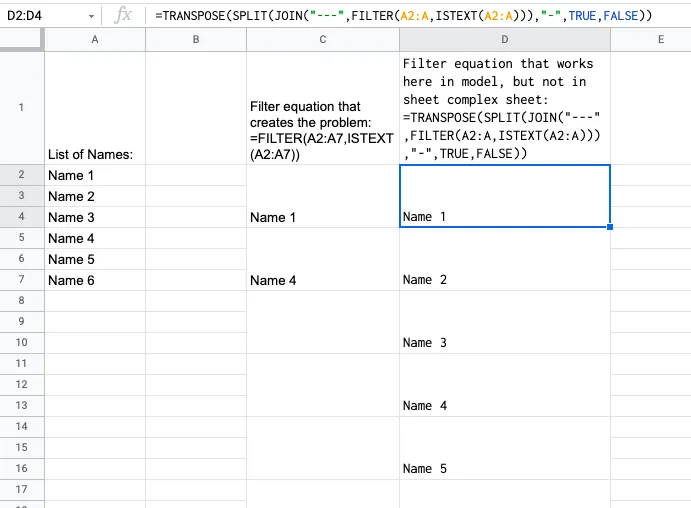Click the blue fill handle of selection
This screenshot has height=508, width=691.
(x=610, y=227)
